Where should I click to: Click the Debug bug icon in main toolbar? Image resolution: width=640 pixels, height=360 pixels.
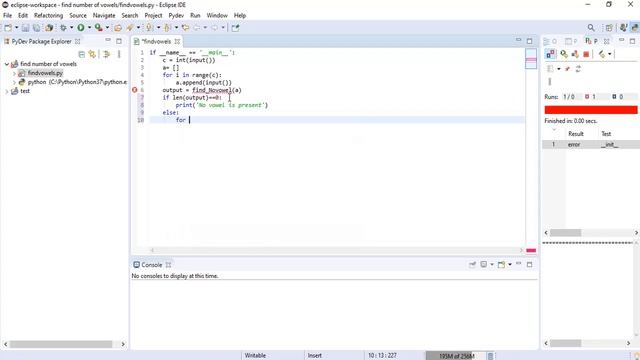pos(63,28)
